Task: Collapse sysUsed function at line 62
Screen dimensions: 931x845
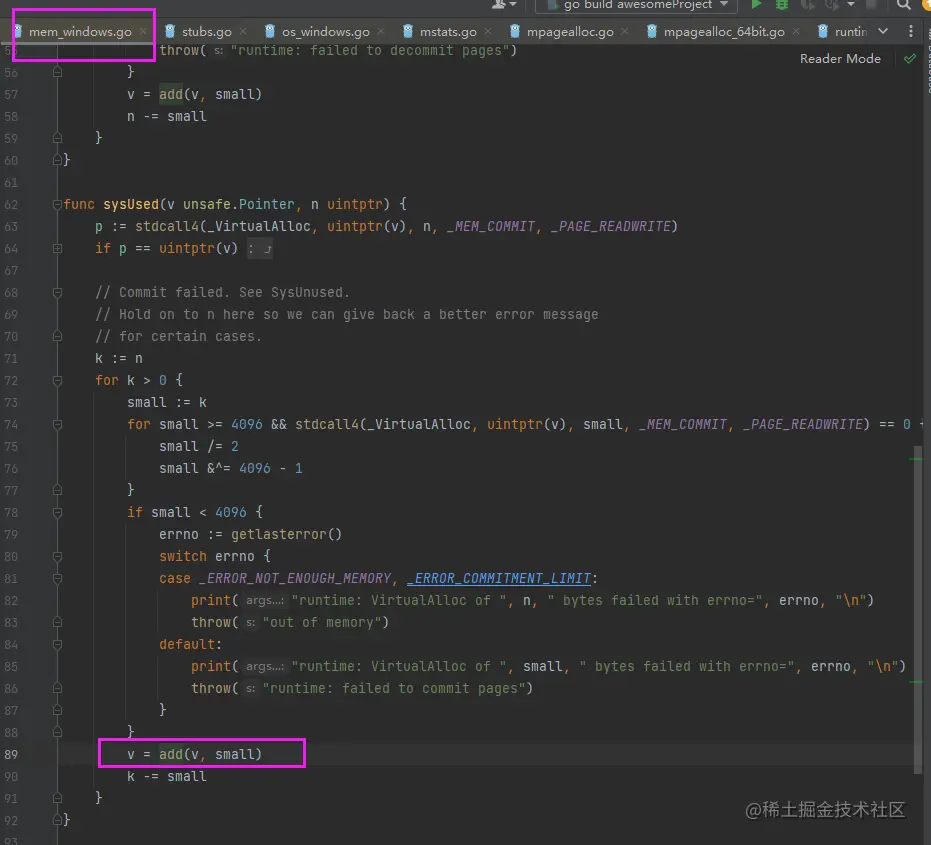Action: click(x=57, y=204)
